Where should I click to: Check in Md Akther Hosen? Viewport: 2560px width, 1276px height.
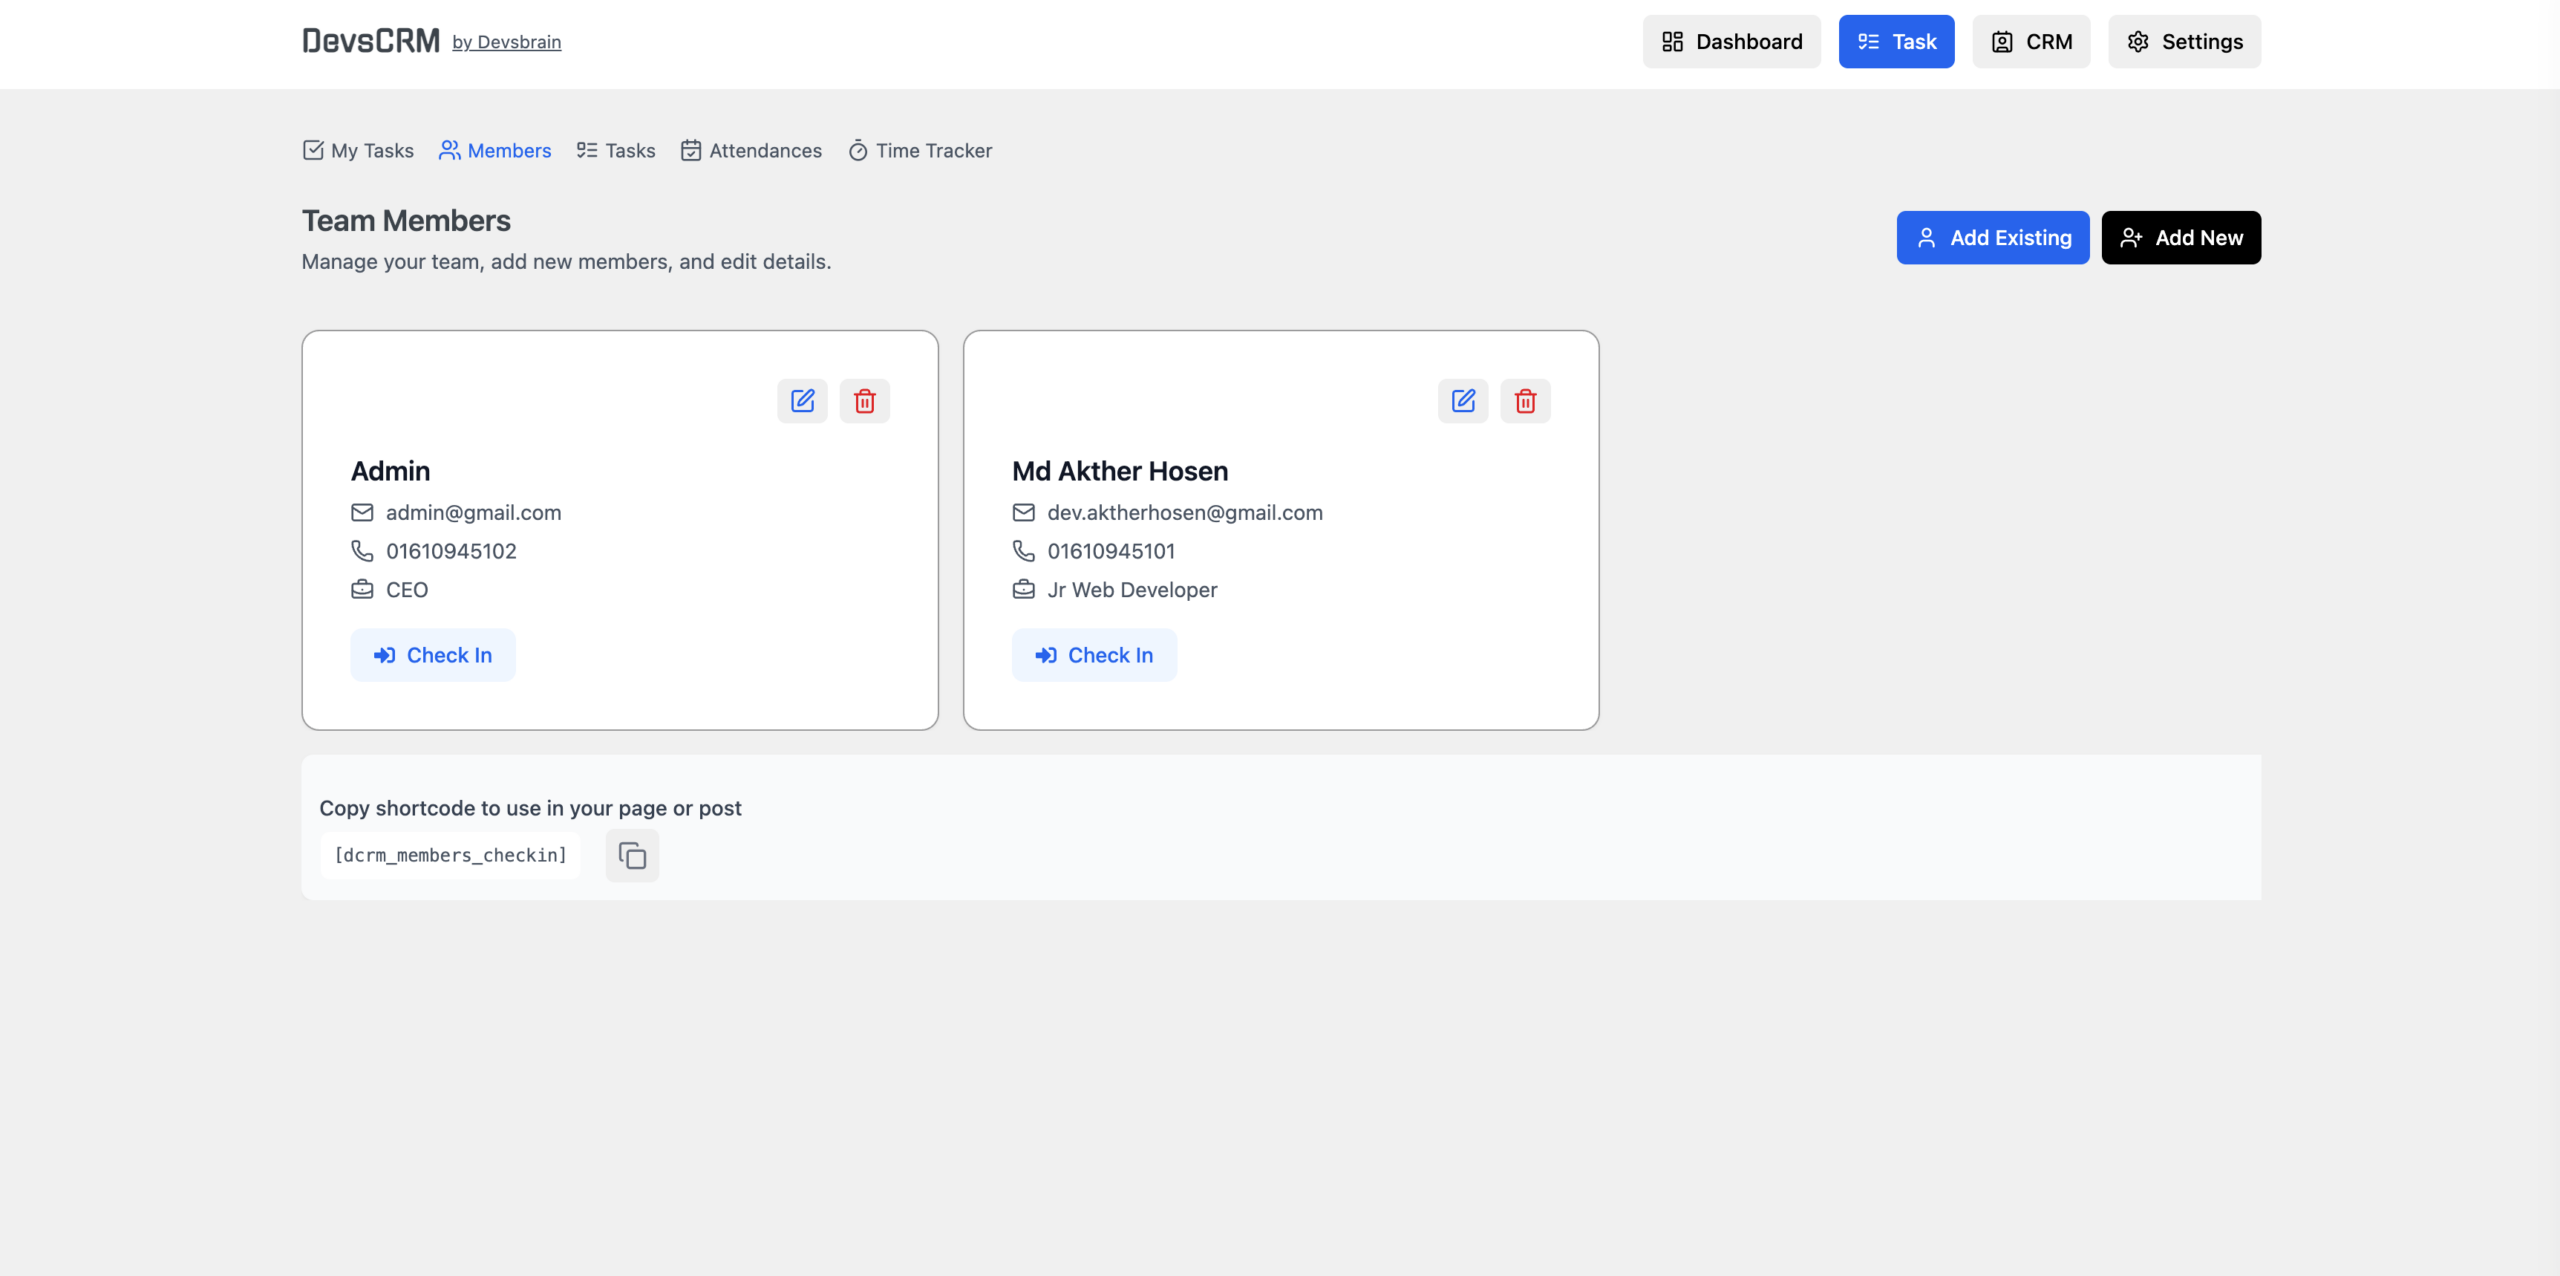pyautogui.click(x=1094, y=655)
